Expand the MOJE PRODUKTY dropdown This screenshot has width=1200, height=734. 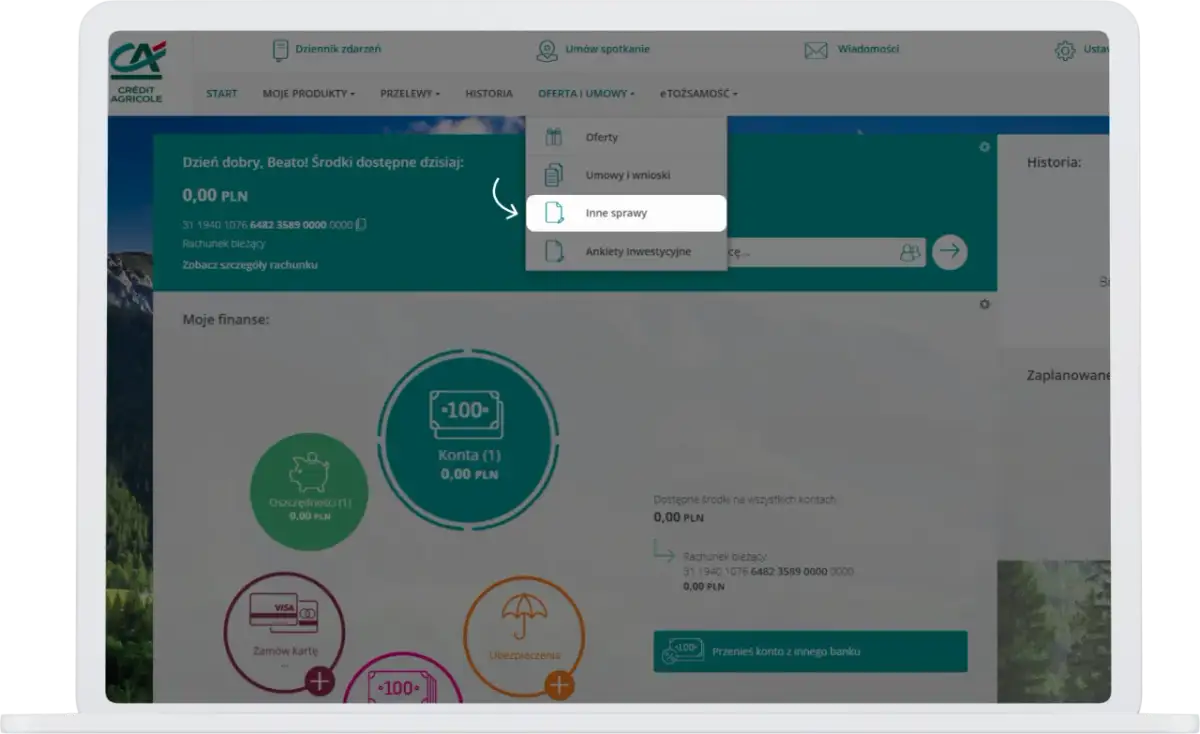308,94
